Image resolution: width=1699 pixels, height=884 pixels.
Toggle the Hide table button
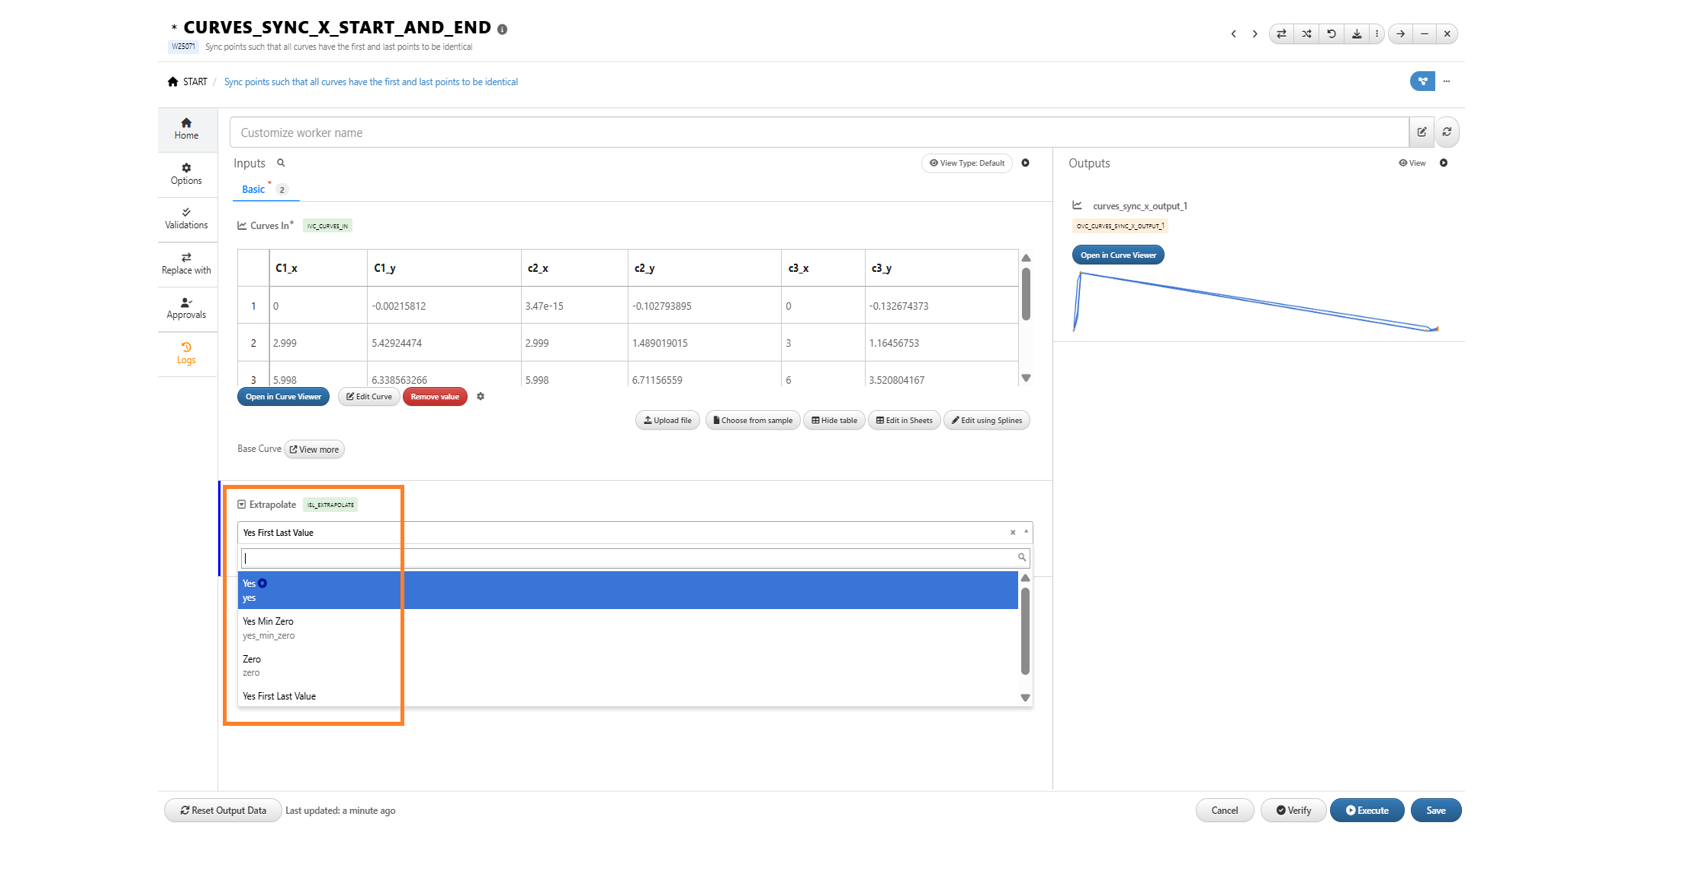point(834,421)
